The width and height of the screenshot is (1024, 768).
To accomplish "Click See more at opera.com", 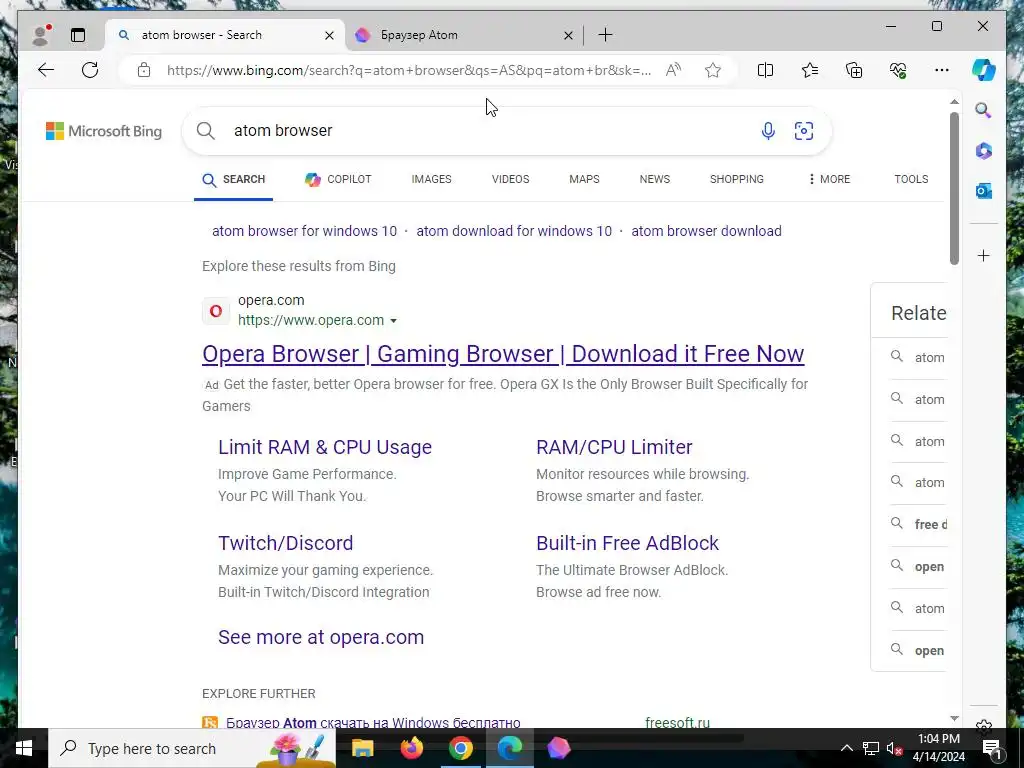I will (x=321, y=637).
